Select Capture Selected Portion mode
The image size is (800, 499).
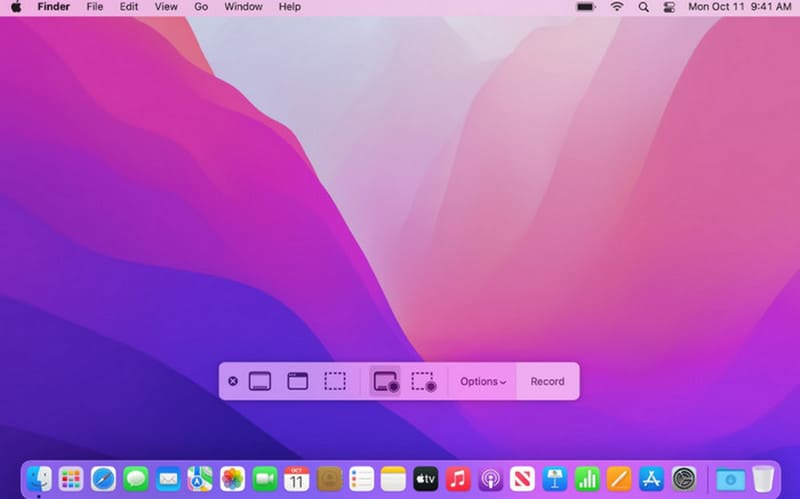tap(335, 381)
